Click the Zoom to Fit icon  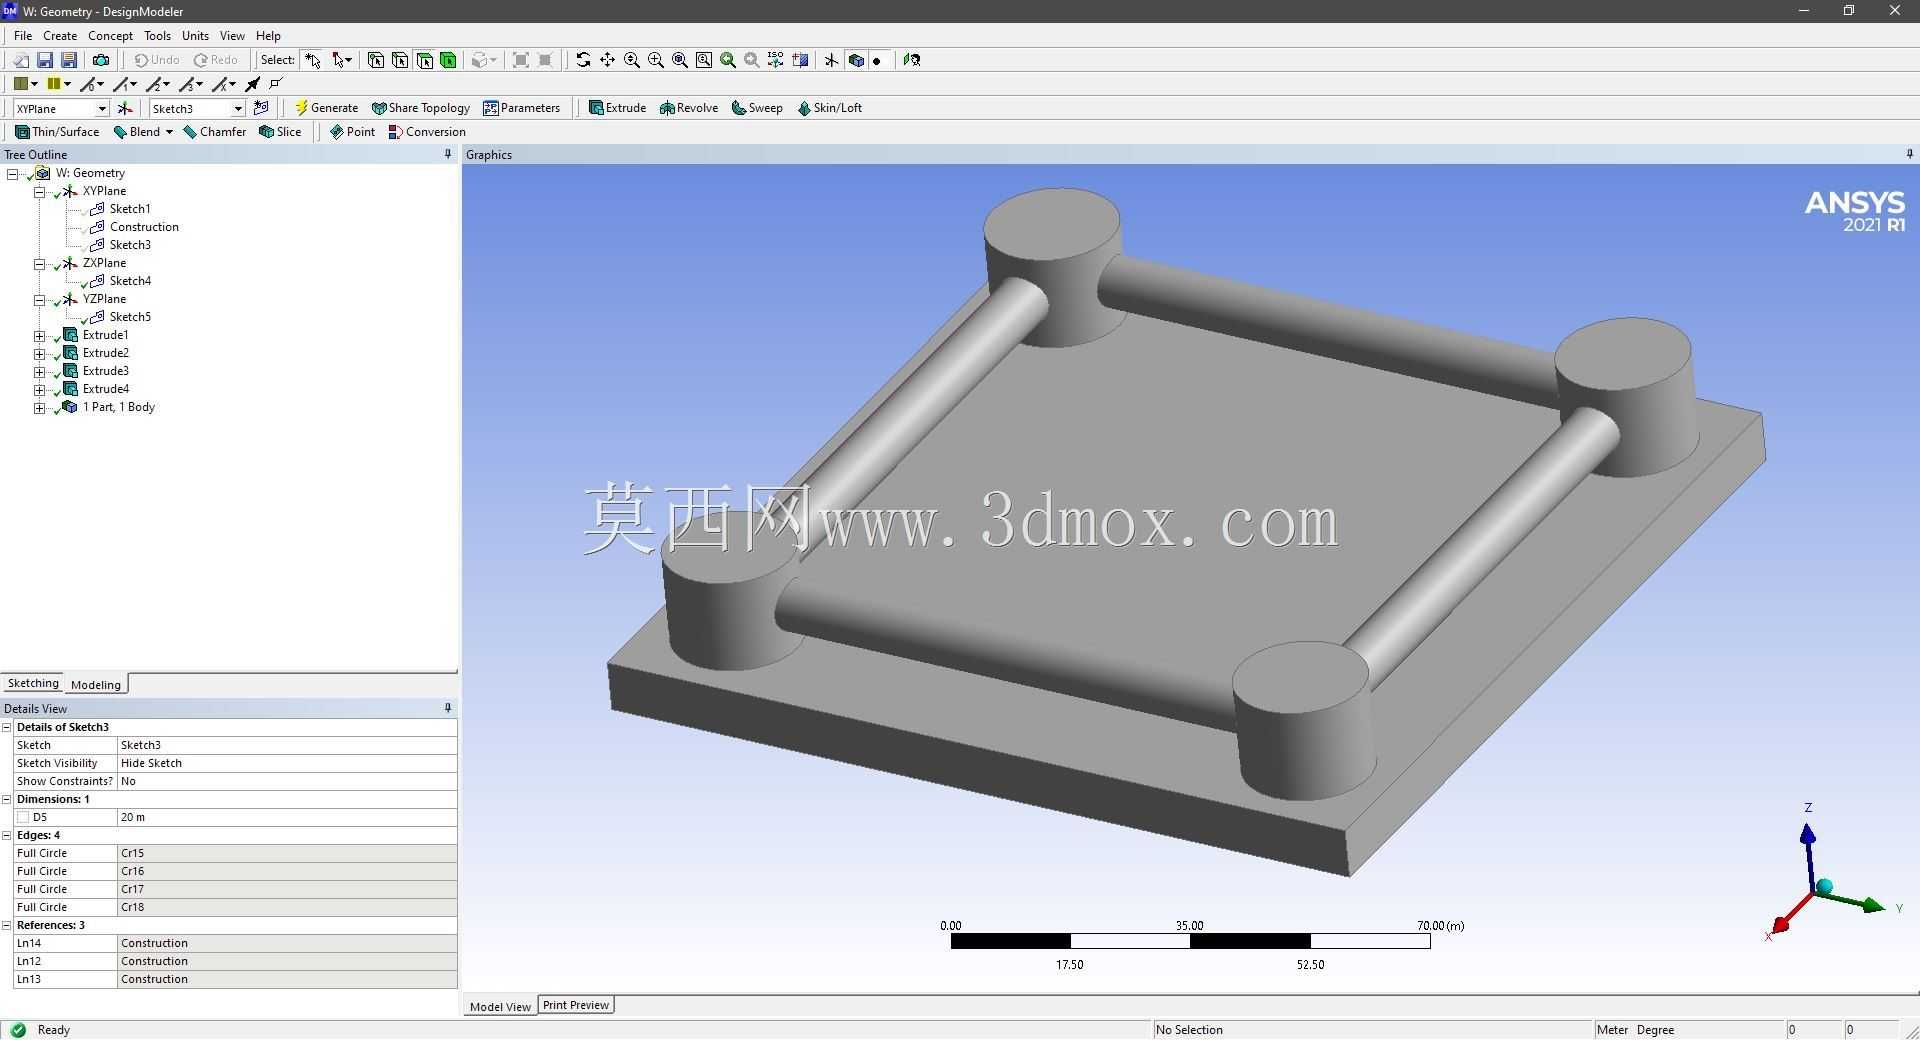click(x=680, y=60)
